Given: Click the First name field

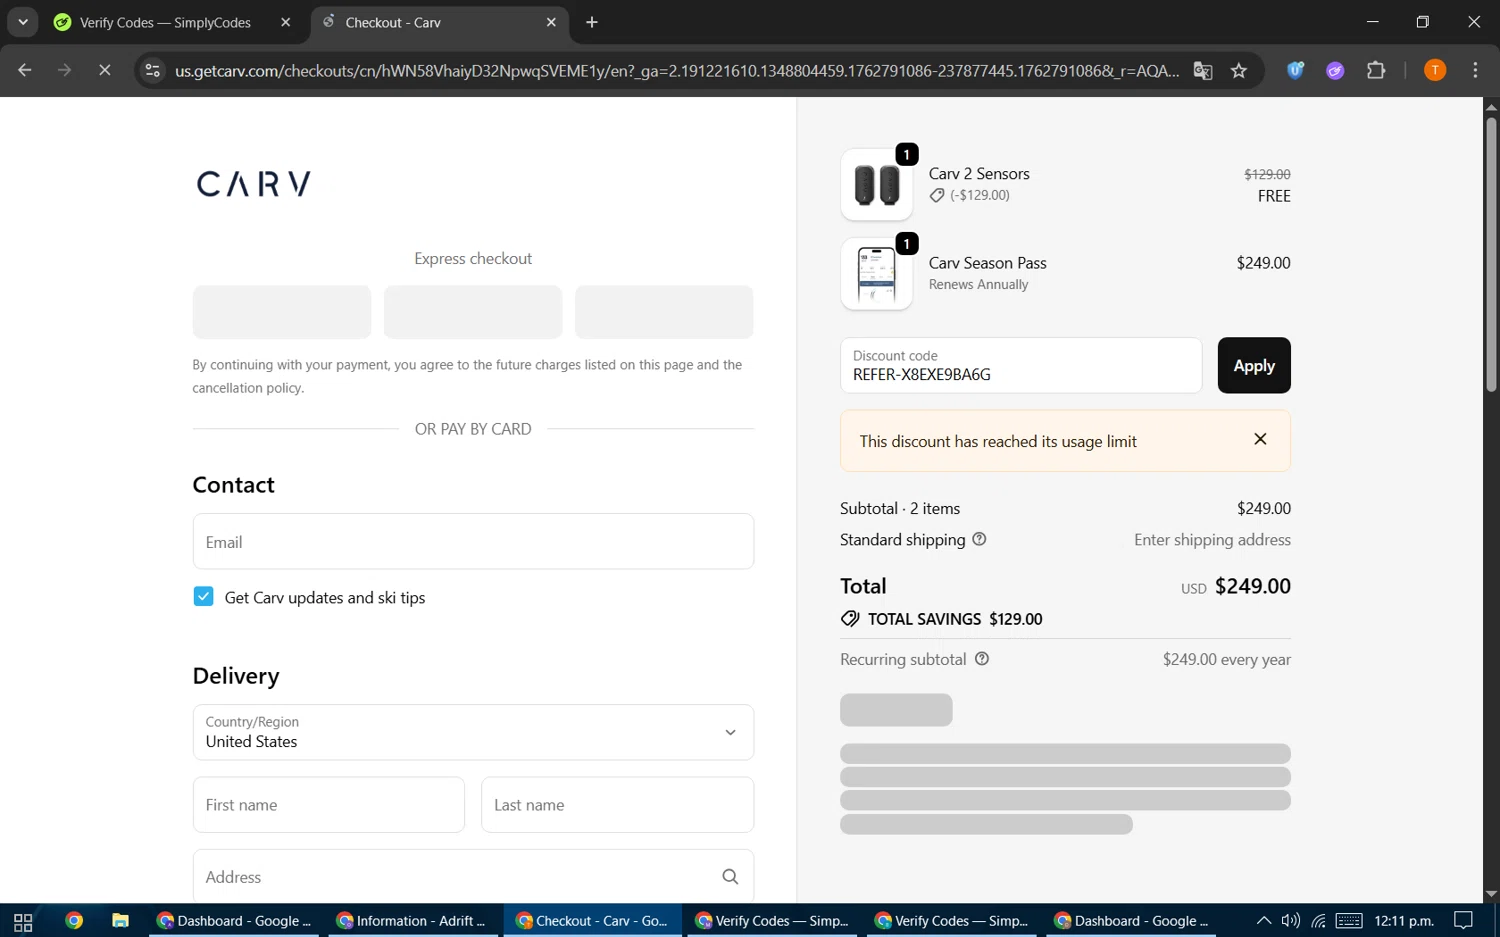Looking at the screenshot, I should tap(329, 804).
